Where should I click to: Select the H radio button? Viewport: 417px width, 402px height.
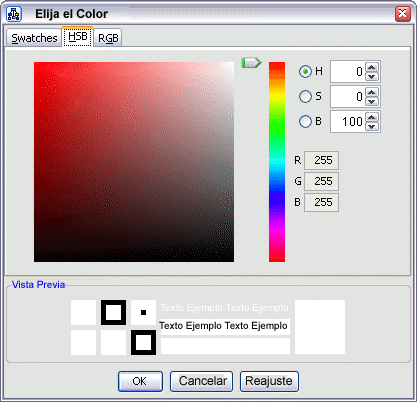(305, 71)
